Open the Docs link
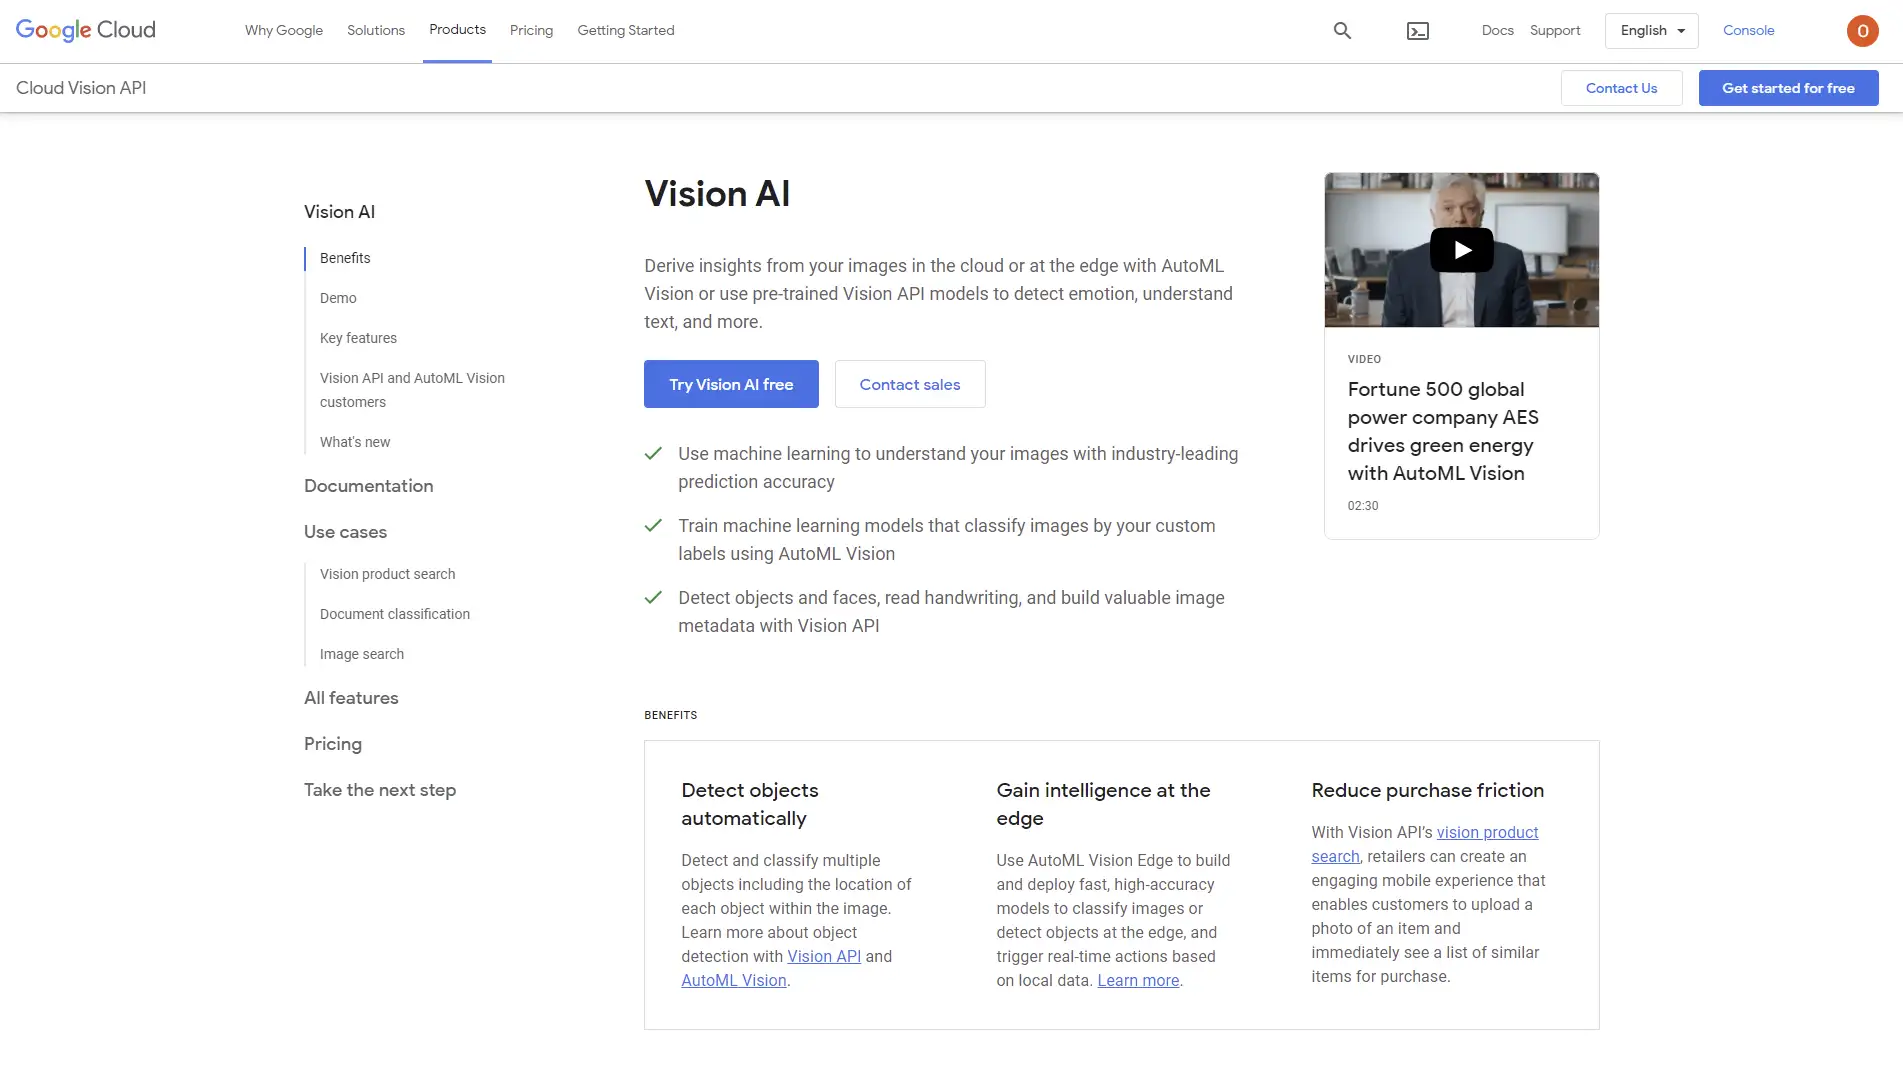This screenshot has width=1903, height=1084. point(1497,31)
